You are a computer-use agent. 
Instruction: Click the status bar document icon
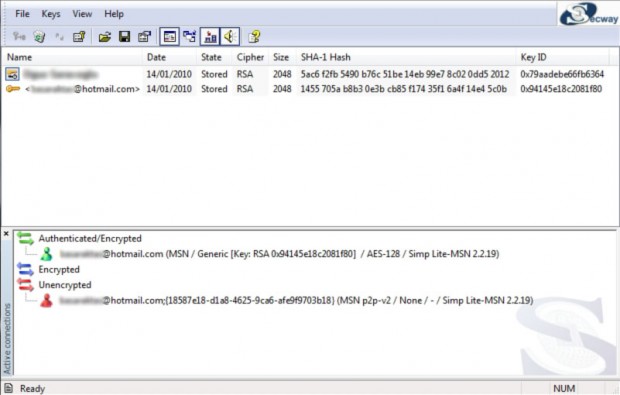(x=8, y=388)
